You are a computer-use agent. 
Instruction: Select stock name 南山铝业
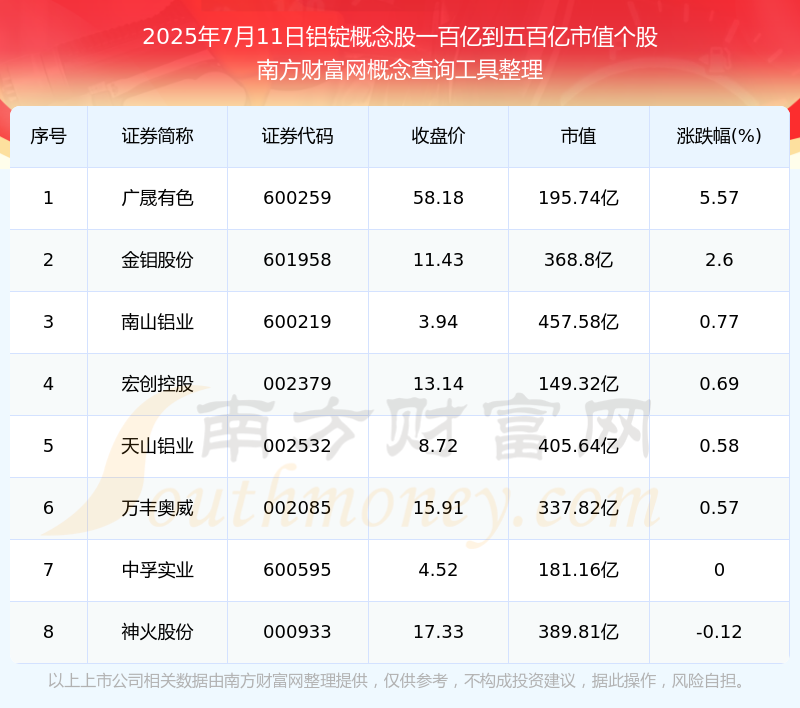158,322
